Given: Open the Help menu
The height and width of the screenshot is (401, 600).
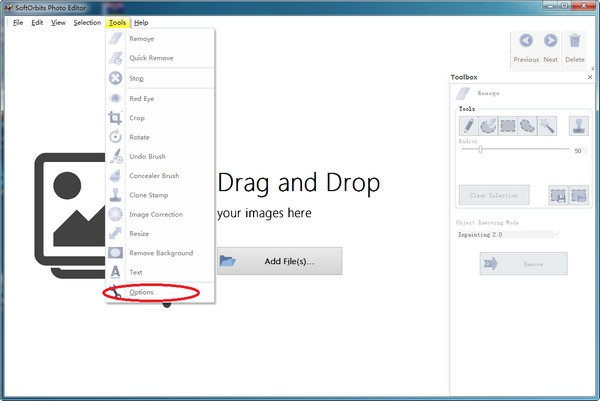Looking at the screenshot, I should click(x=141, y=23).
